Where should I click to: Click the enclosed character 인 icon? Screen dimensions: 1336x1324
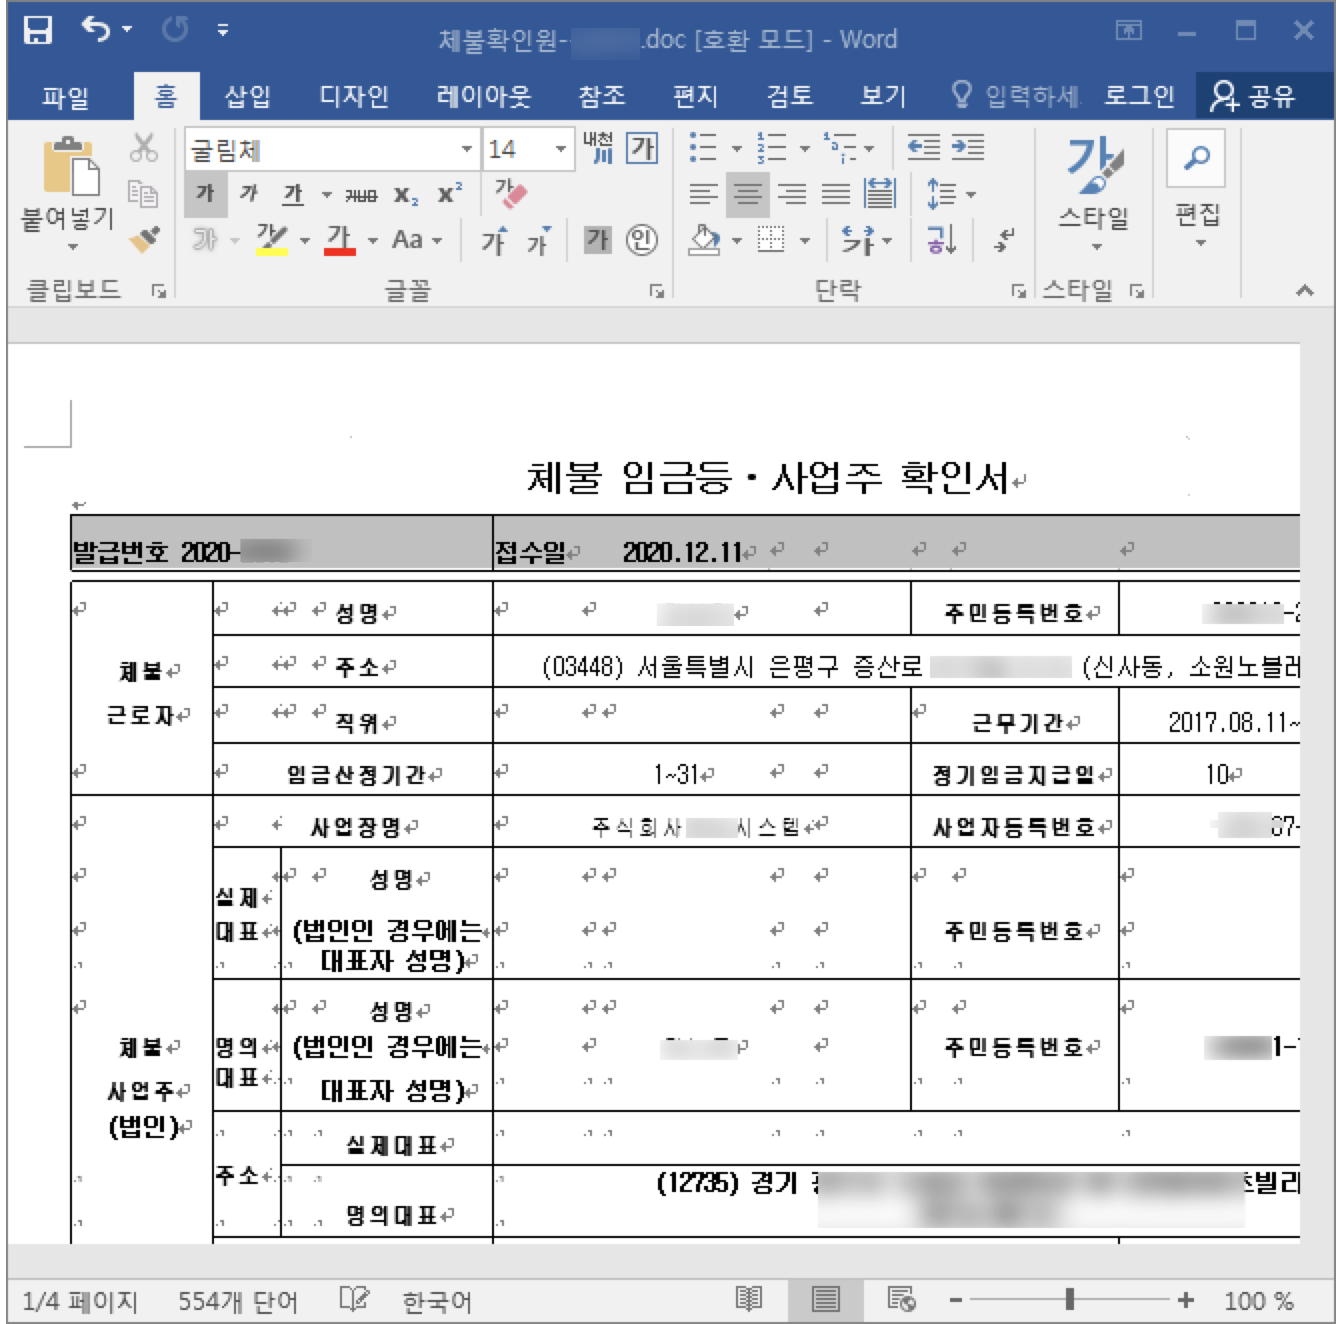coord(641,239)
